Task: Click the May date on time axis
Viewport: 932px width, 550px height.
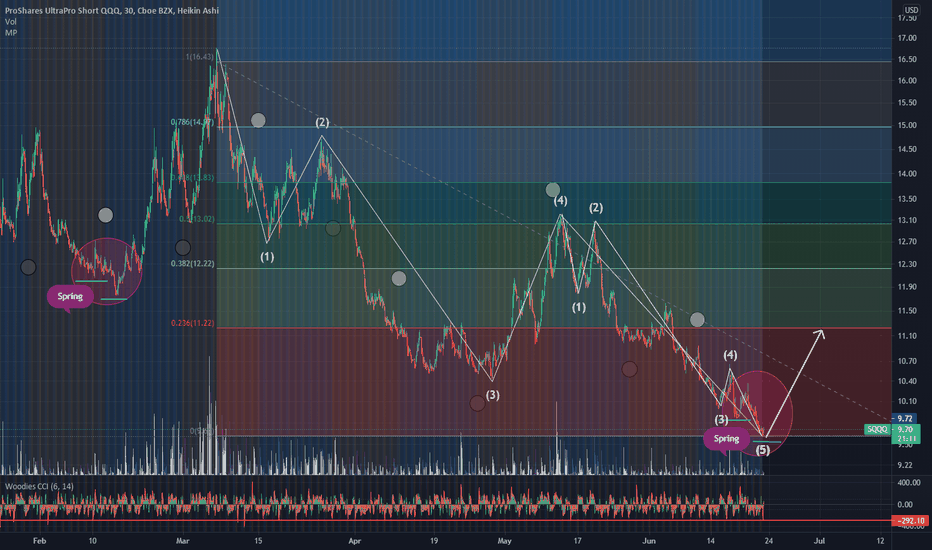Action: point(505,540)
